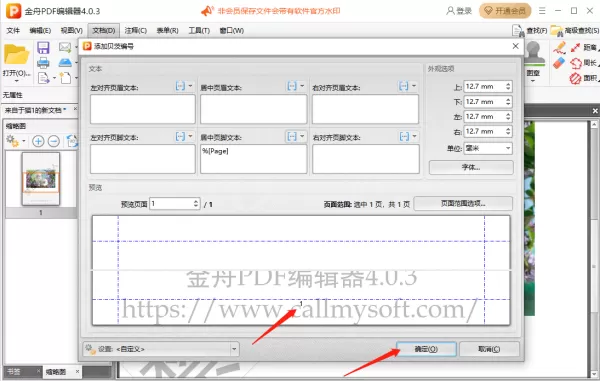Click the 图章 stamp tool icon
This screenshot has height=381, width=600.
pyautogui.click(x=533, y=54)
